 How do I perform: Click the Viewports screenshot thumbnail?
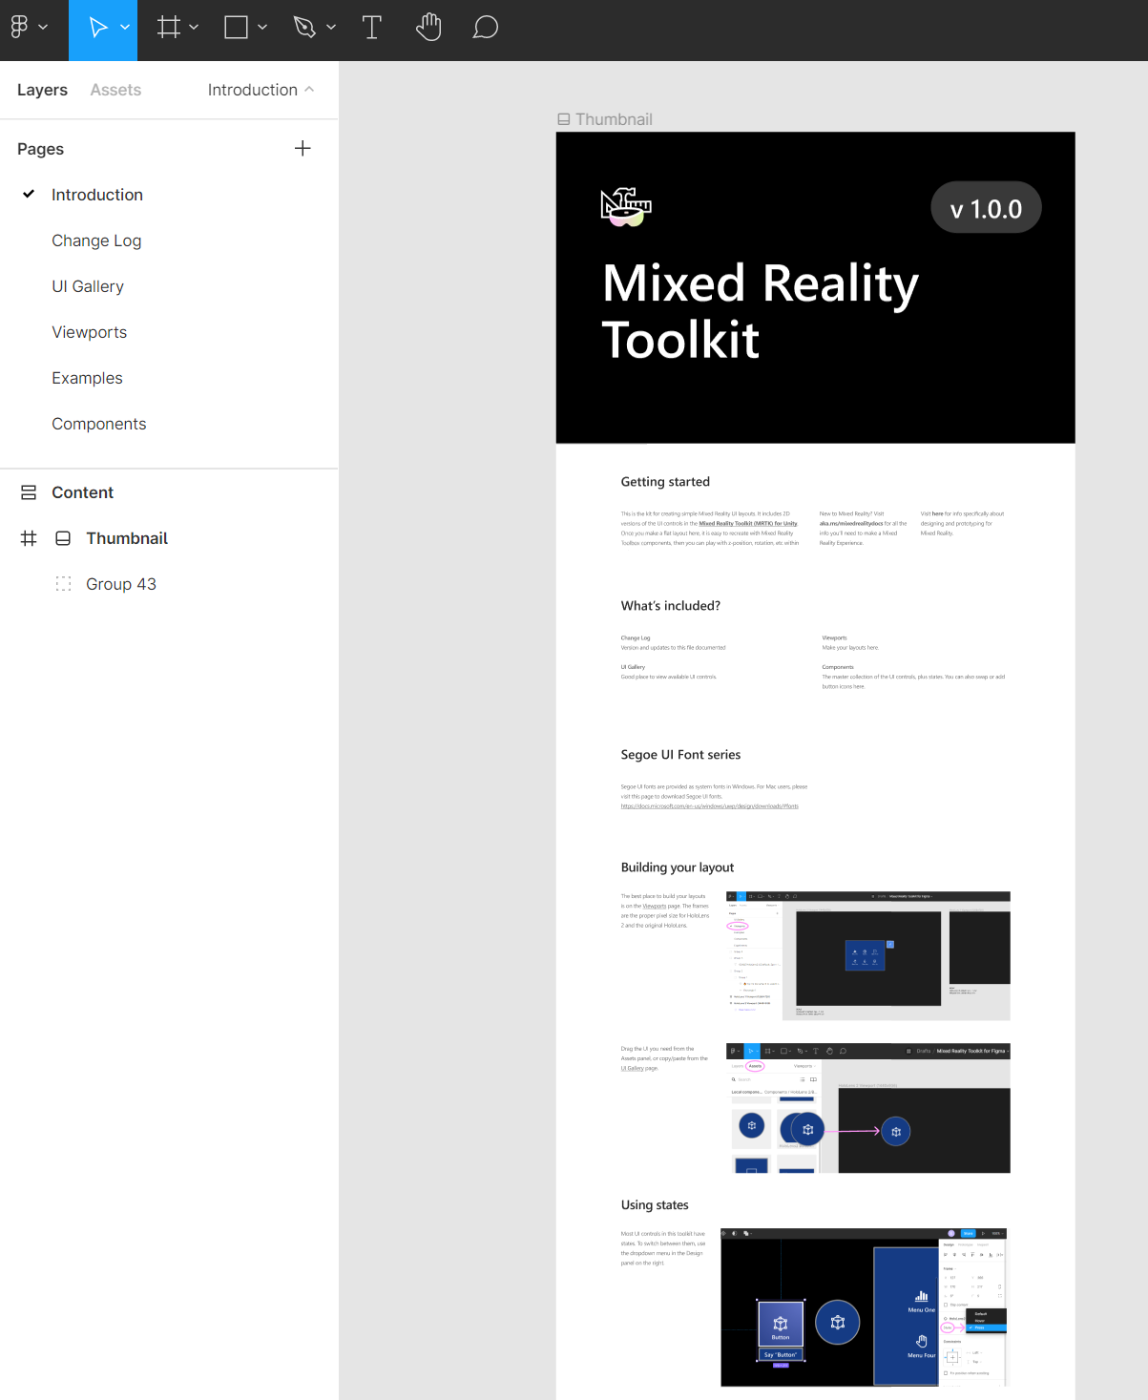(868, 956)
